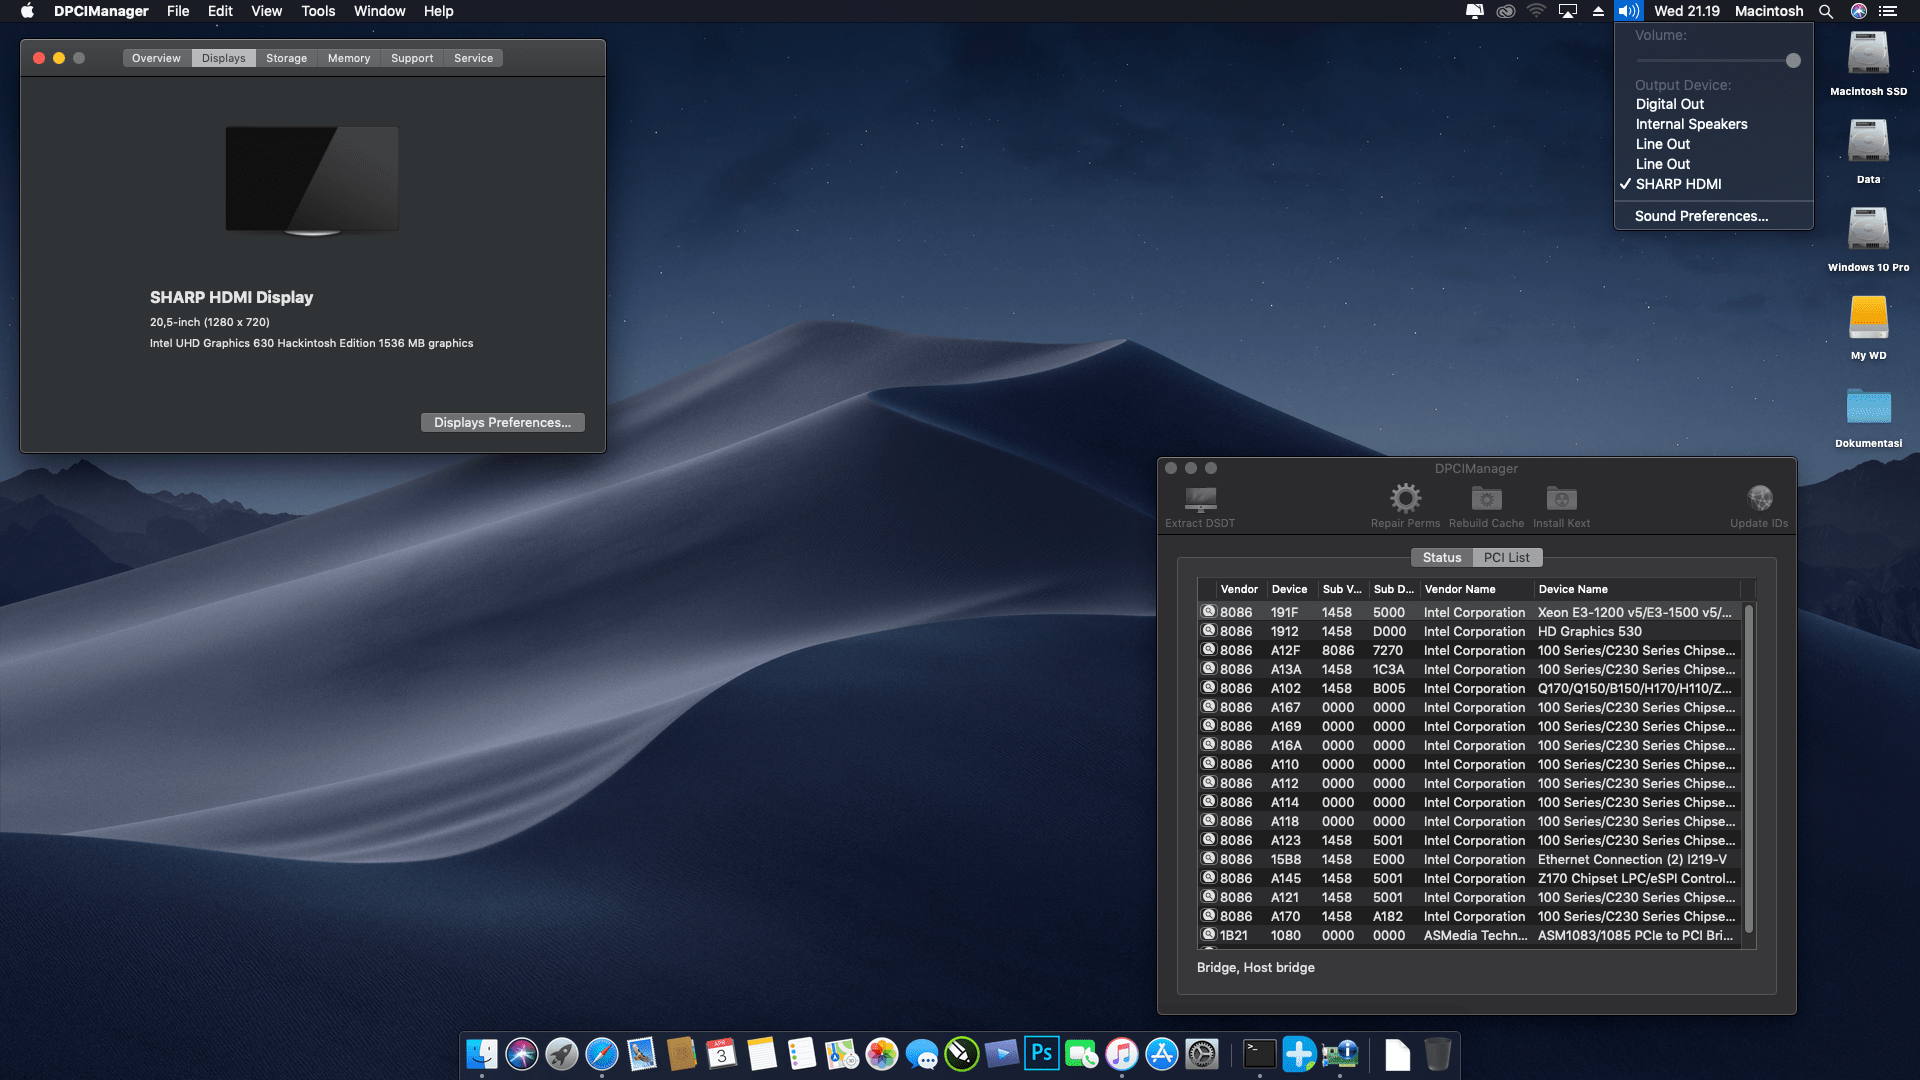The height and width of the screenshot is (1080, 1920).
Task: Click the Macintosh user name in menu bar
Action: point(1769,11)
